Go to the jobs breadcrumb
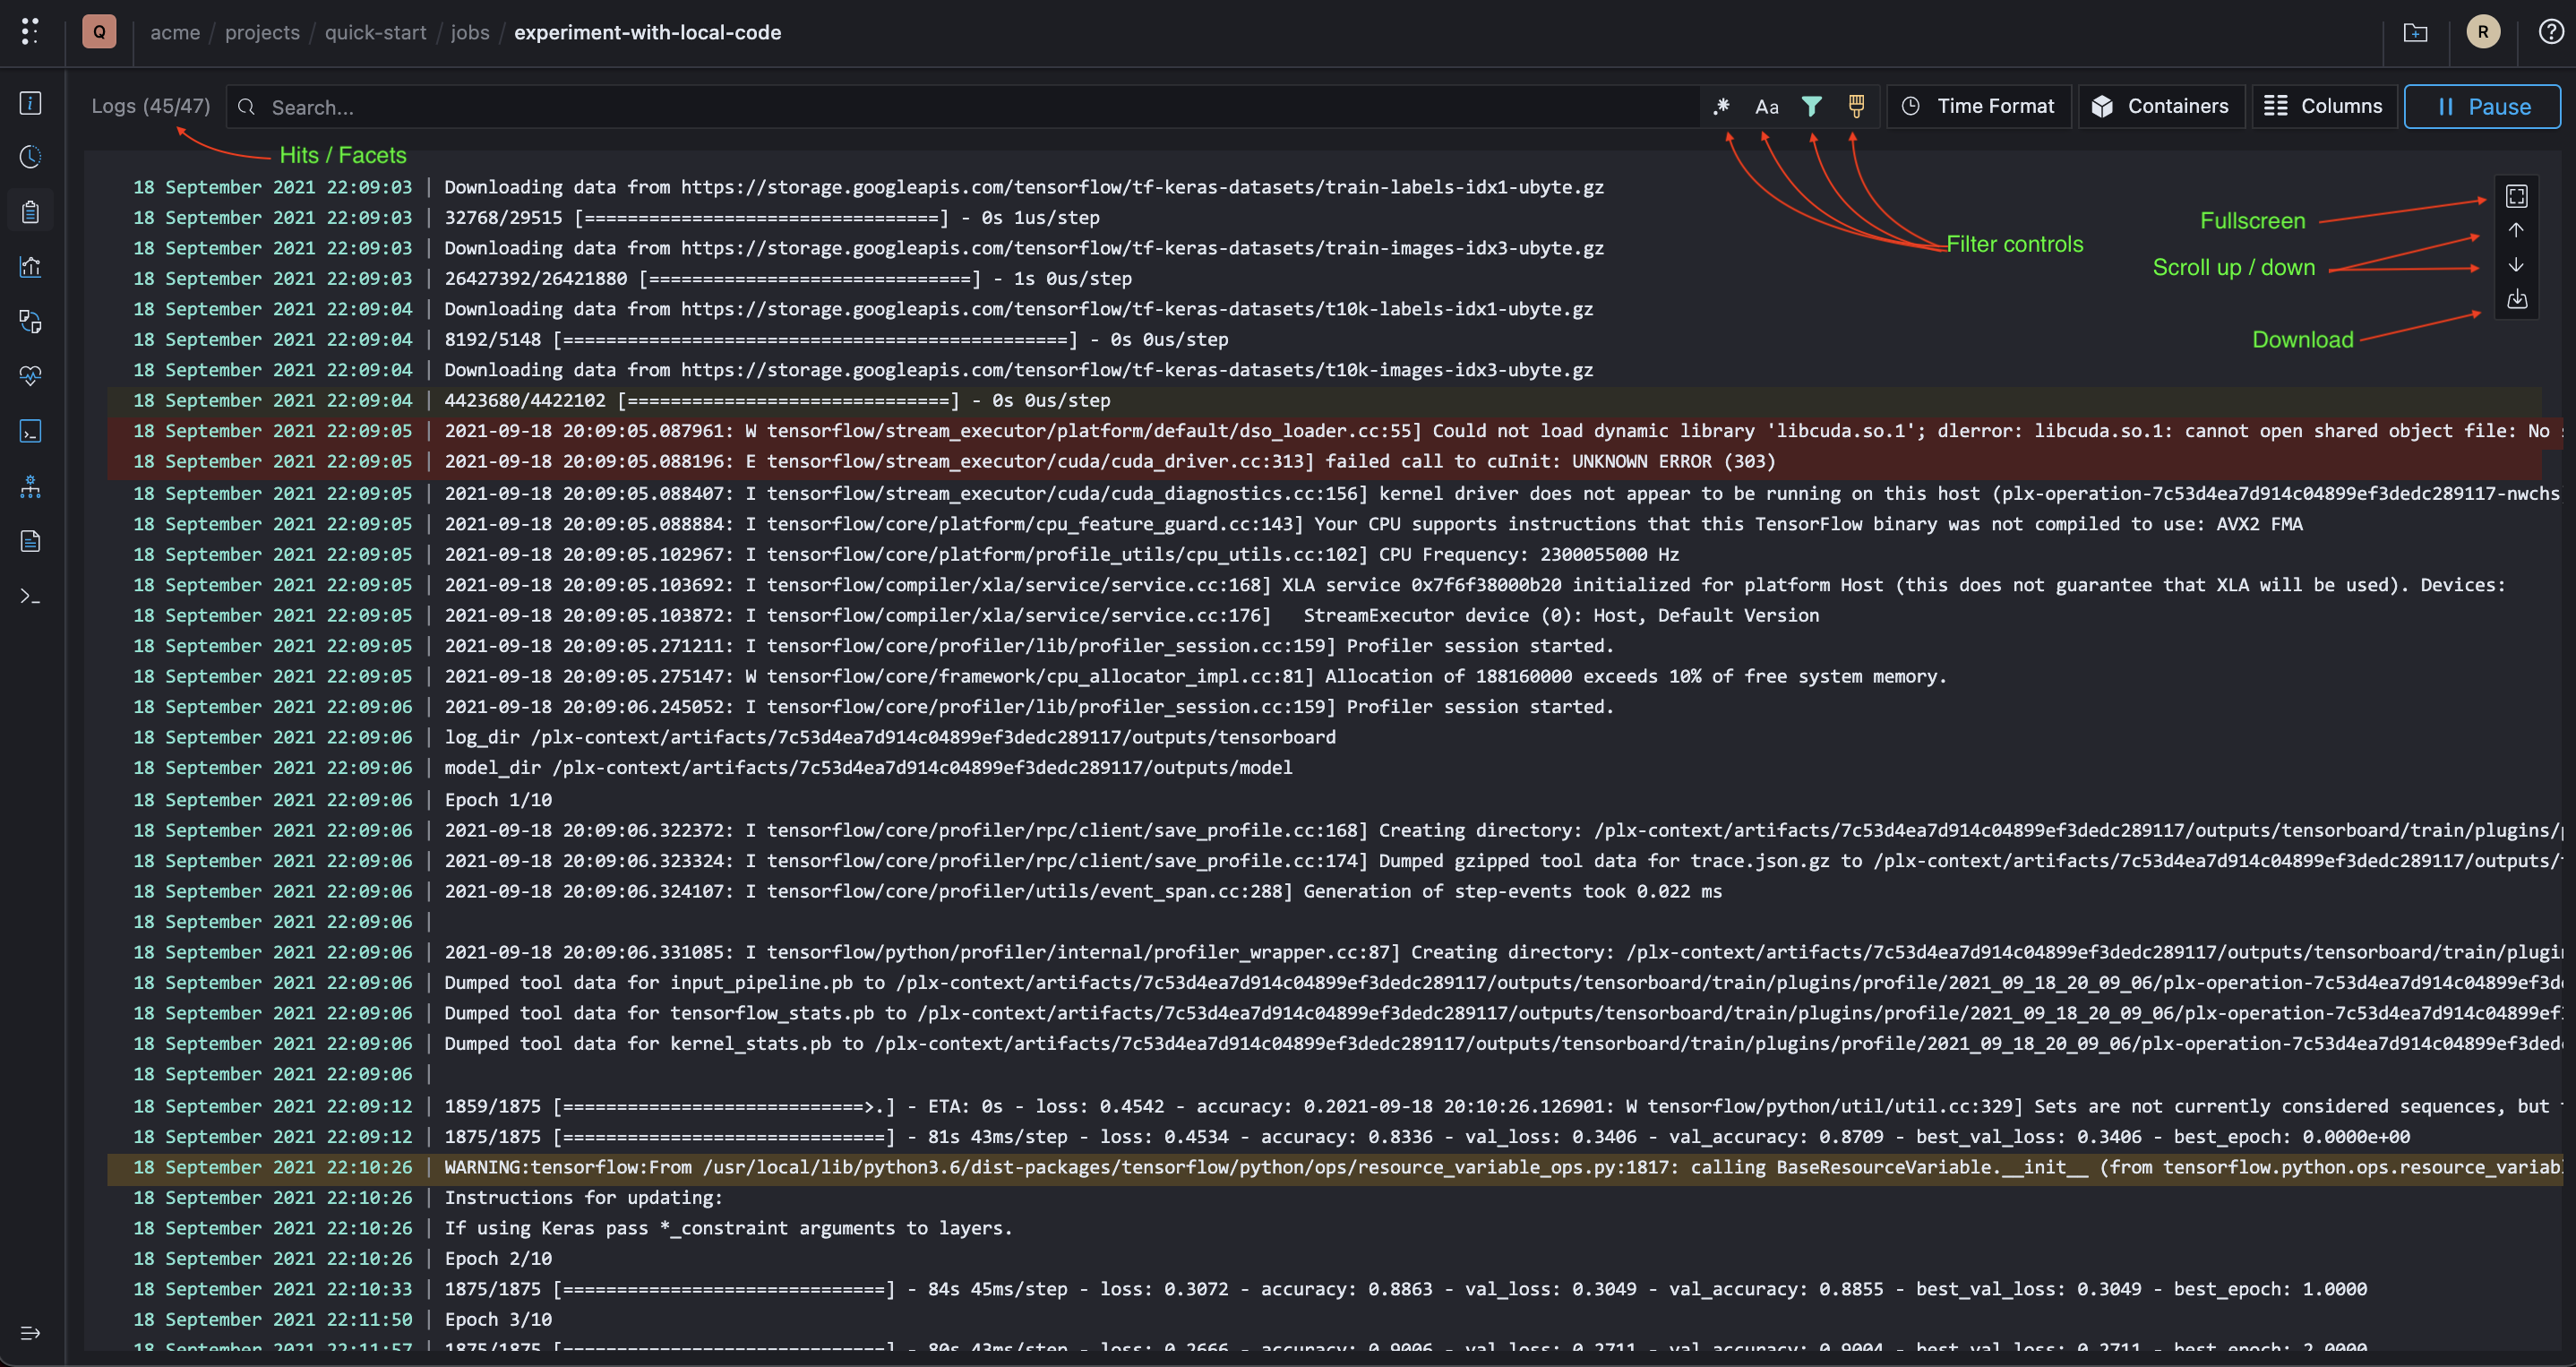This screenshot has width=2576, height=1367. (470, 32)
